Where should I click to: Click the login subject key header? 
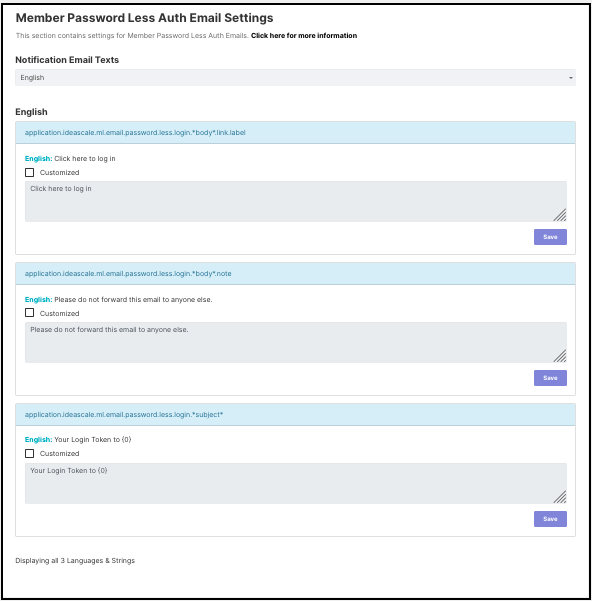coord(124,415)
